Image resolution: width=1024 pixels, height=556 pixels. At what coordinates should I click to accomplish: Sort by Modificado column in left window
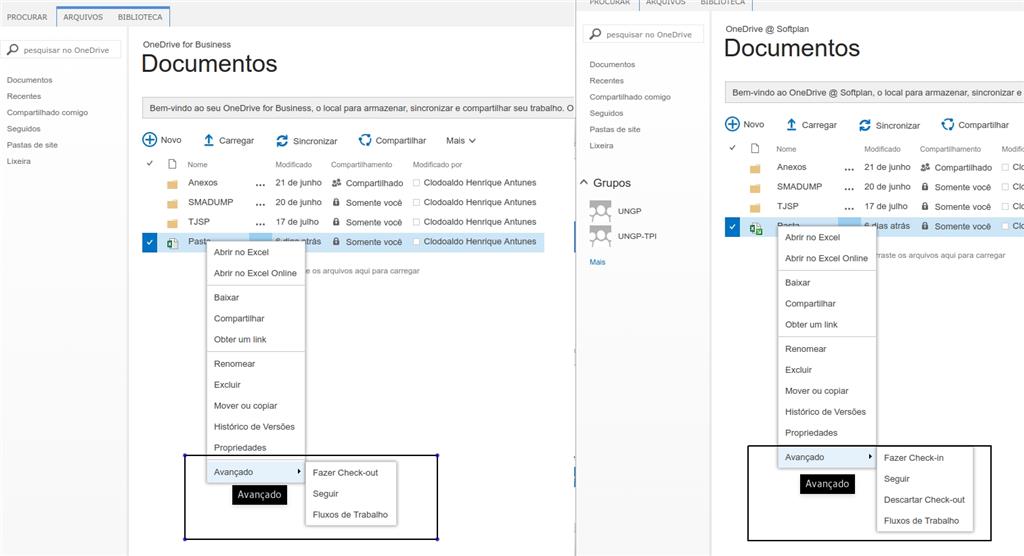[293, 165]
